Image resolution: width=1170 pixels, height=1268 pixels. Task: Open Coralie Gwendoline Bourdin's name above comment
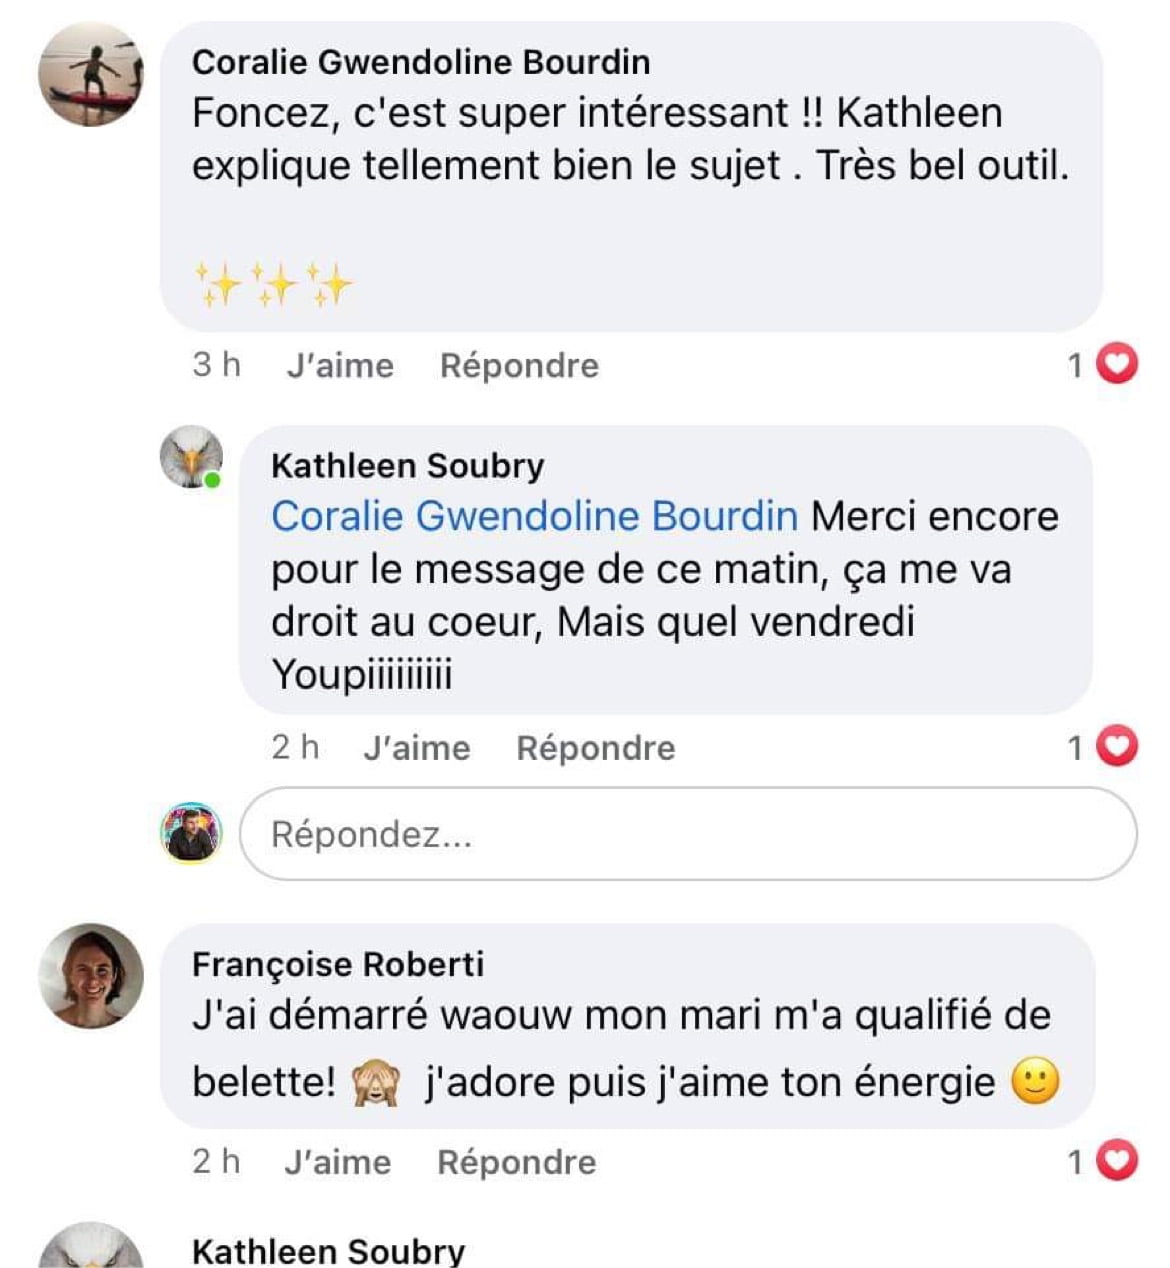(421, 62)
